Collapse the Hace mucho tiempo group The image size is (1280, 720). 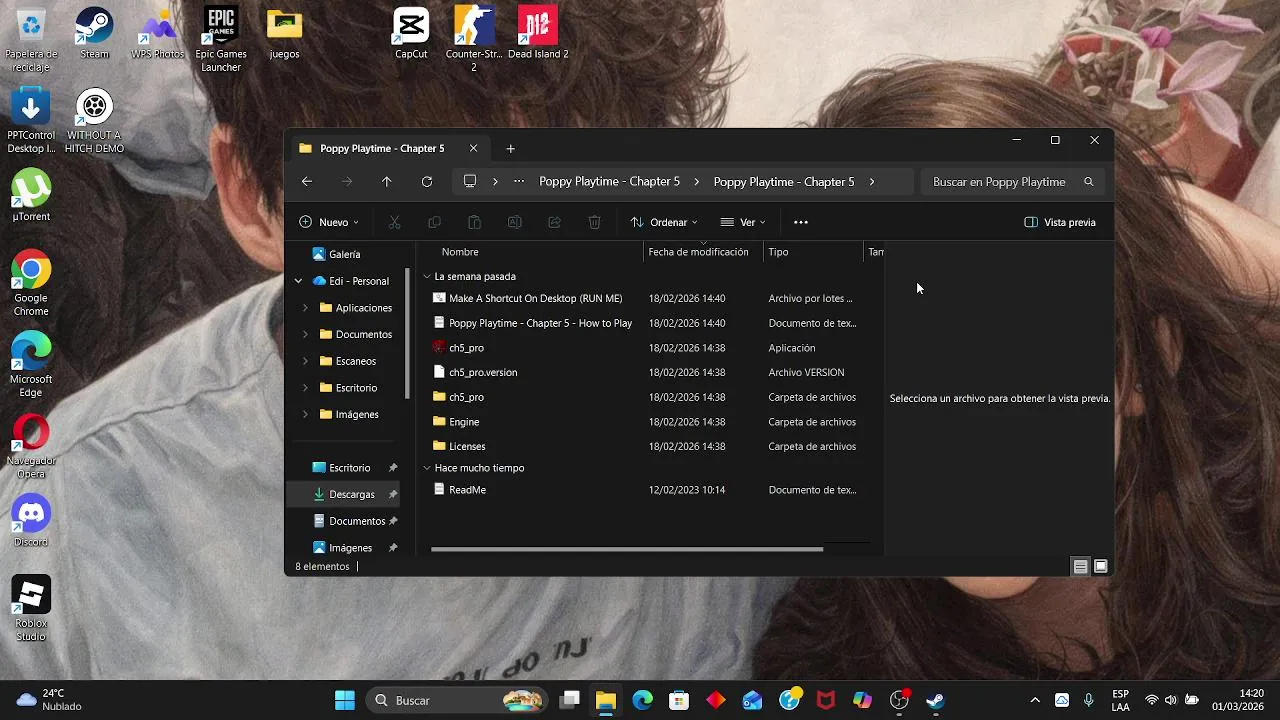tap(427, 468)
